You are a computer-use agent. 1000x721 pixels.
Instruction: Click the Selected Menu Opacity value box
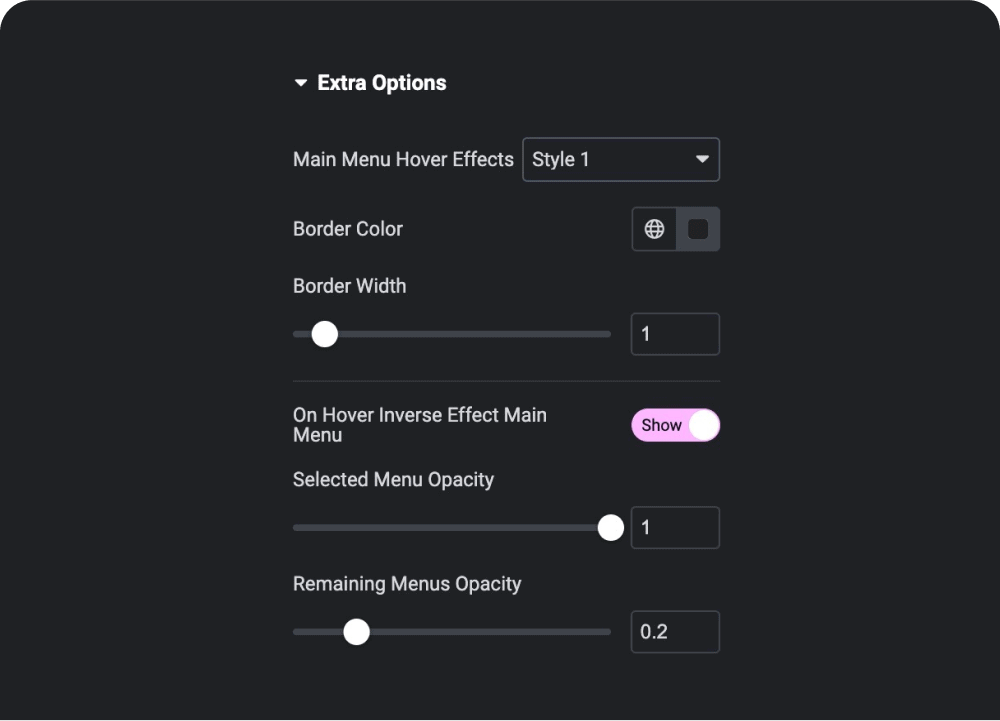(x=675, y=527)
